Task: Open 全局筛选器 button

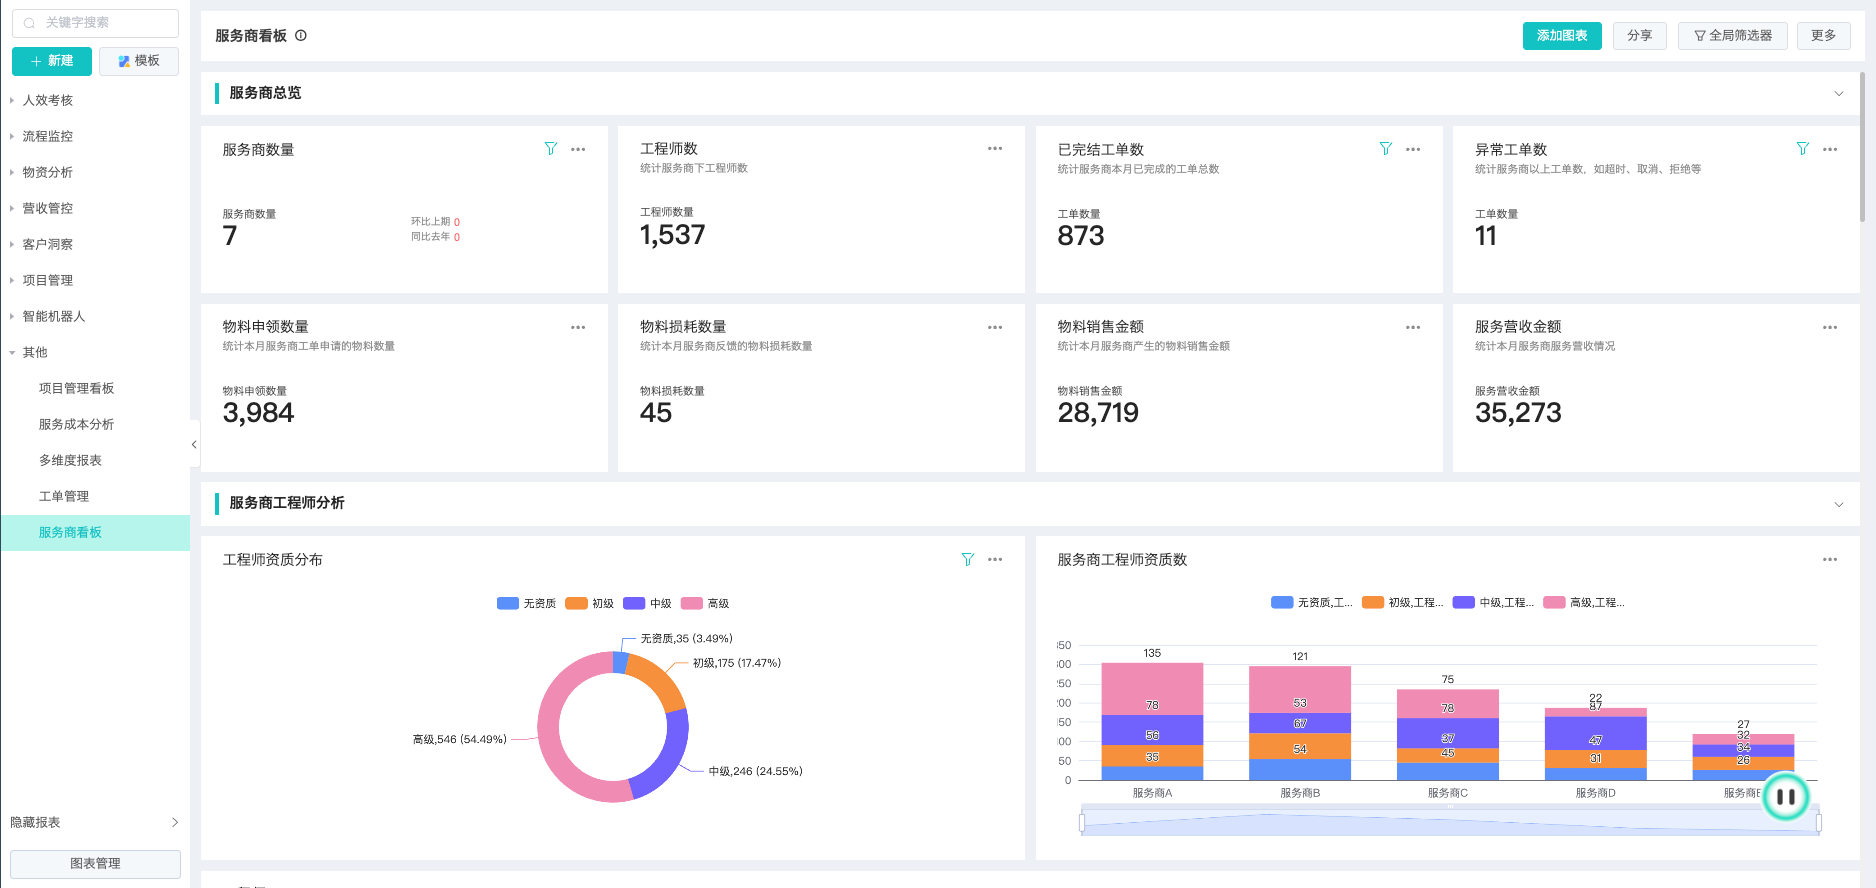Action: tap(1733, 36)
